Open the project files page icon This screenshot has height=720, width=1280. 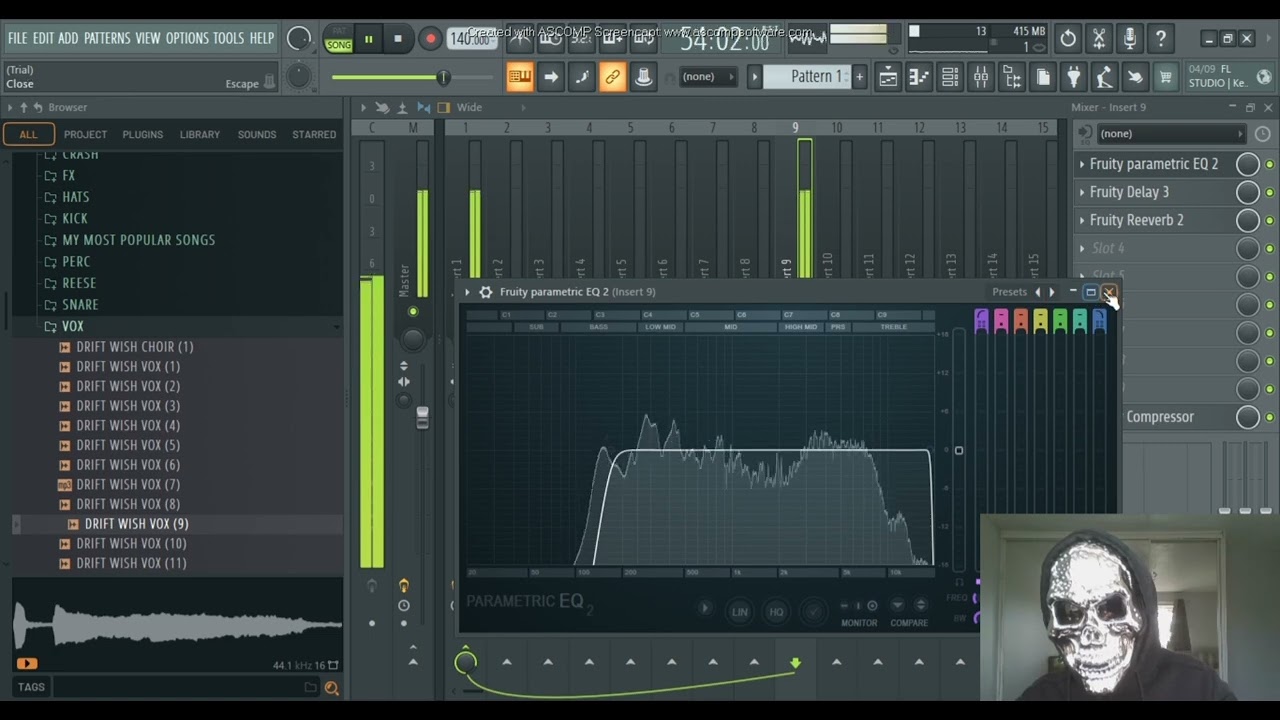click(x=1042, y=77)
